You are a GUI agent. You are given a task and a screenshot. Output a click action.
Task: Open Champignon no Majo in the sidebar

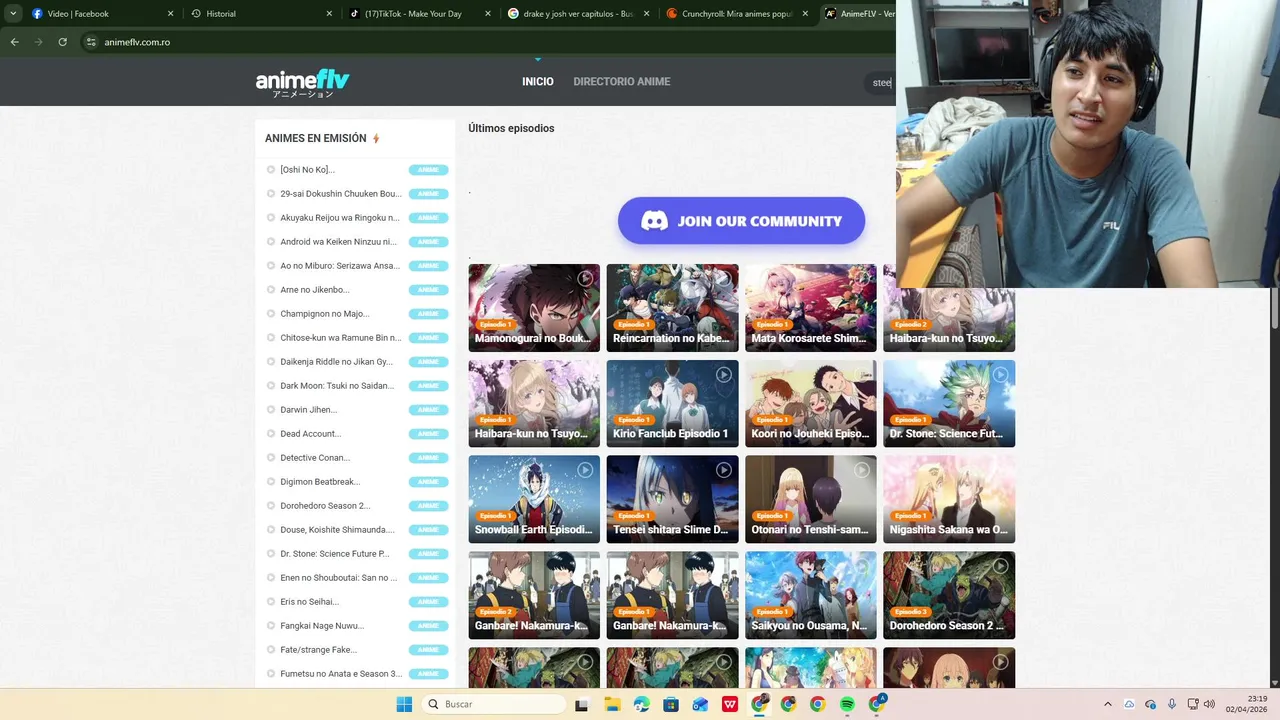click(325, 314)
